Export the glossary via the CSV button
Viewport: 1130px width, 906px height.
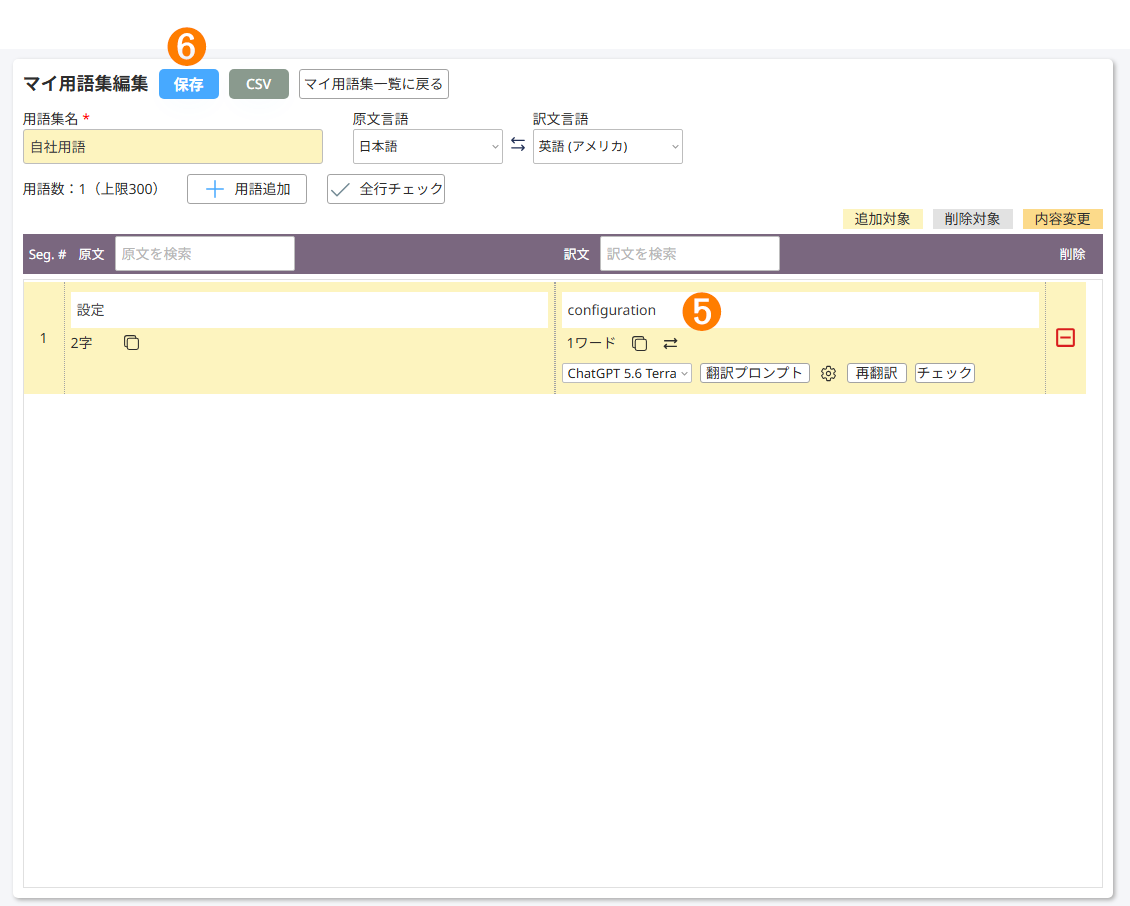[259, 84]
